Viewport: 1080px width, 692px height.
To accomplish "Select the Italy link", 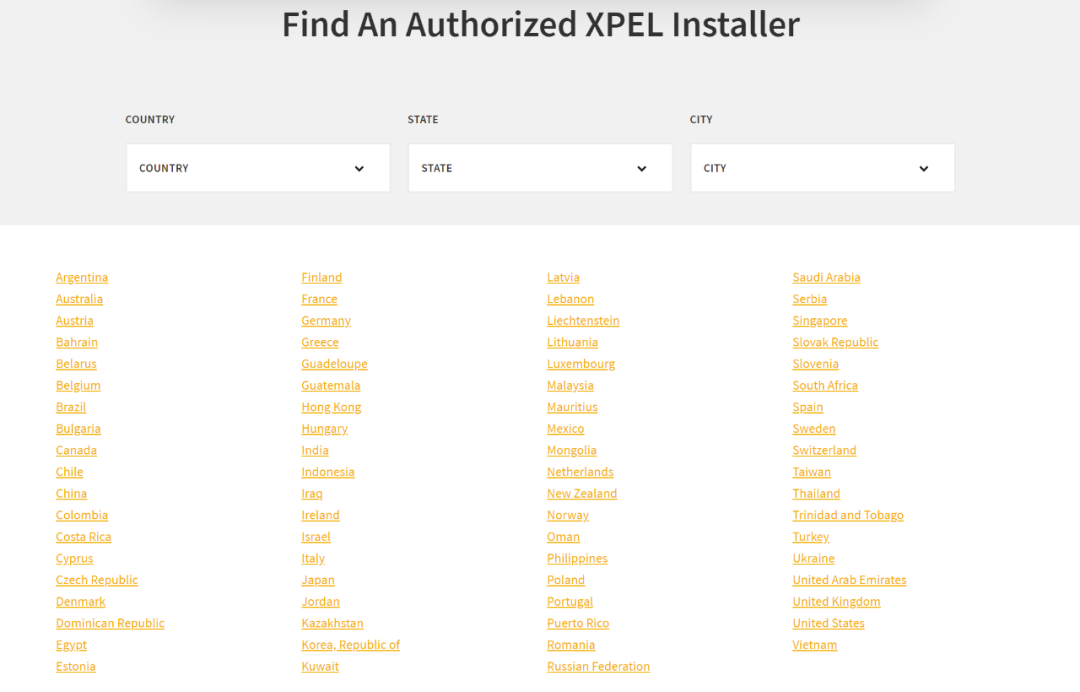I will [x=313, y=558].
